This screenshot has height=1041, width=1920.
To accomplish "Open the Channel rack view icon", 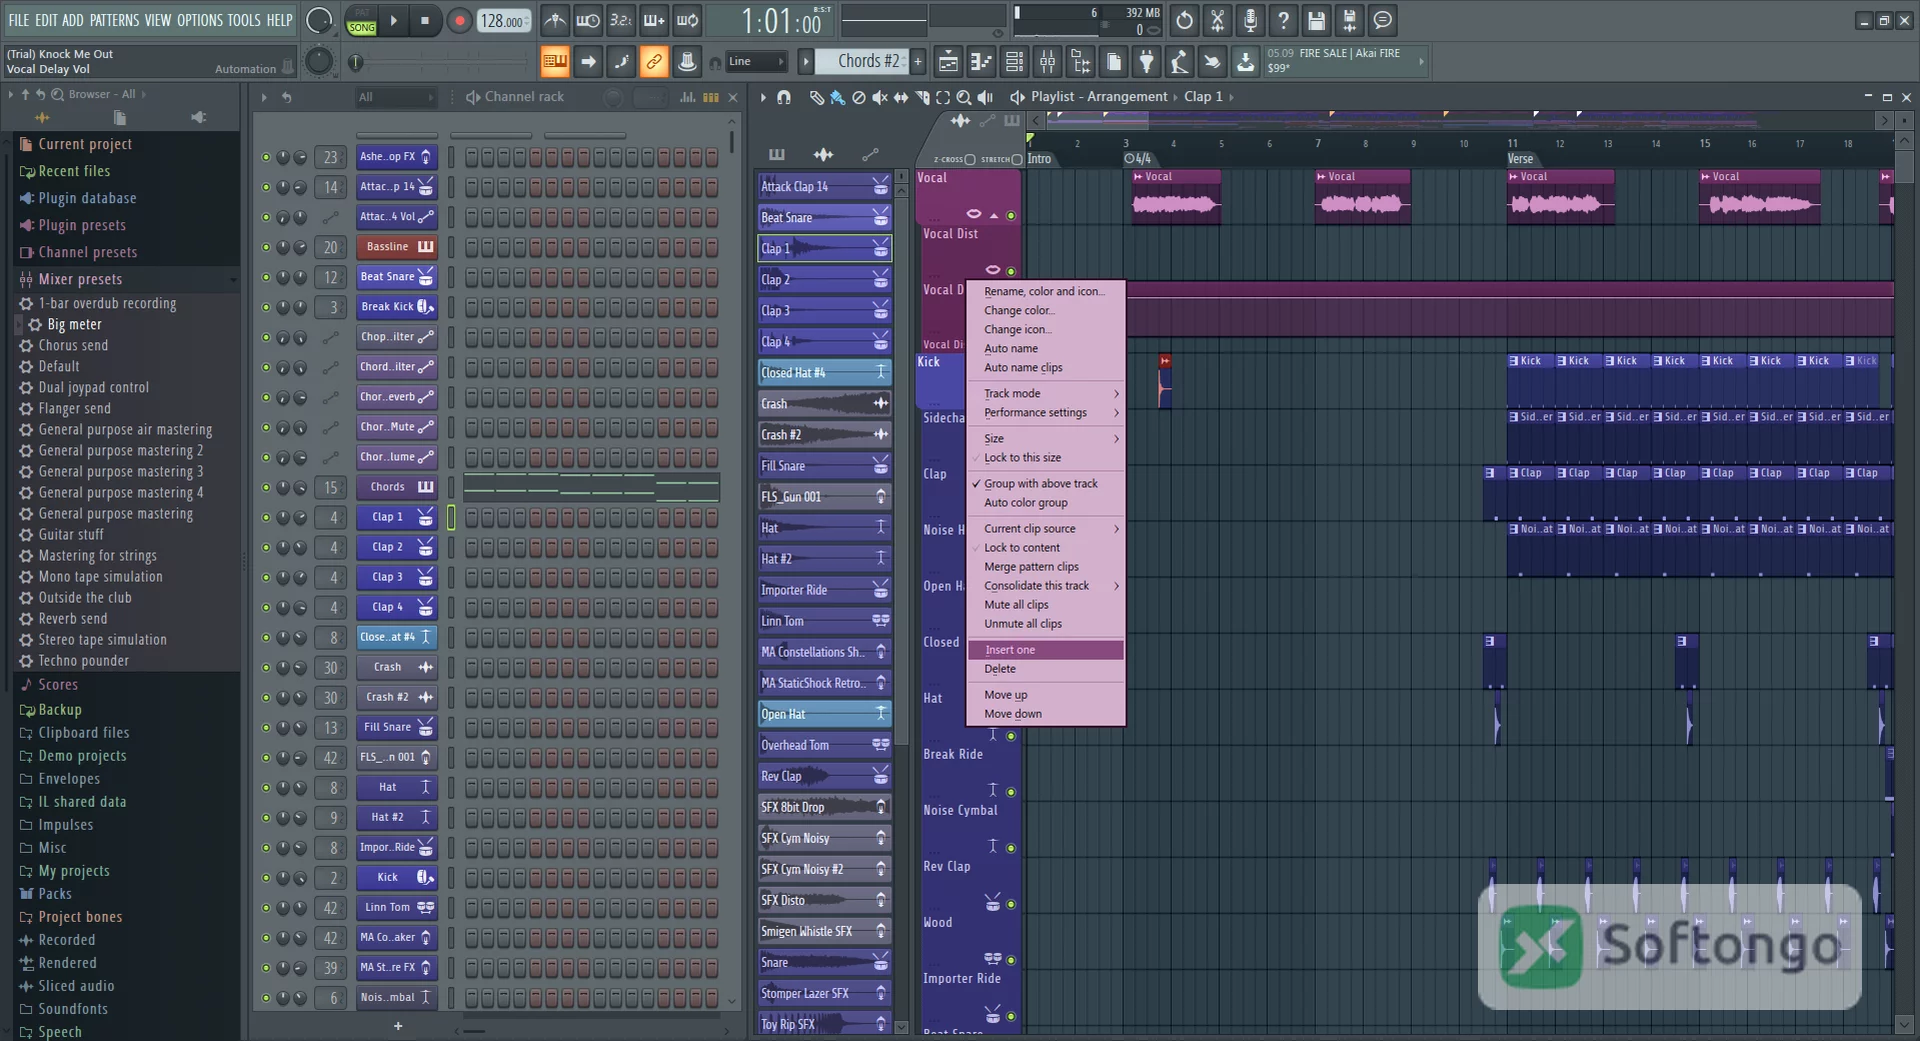I will coord(1014,62).
